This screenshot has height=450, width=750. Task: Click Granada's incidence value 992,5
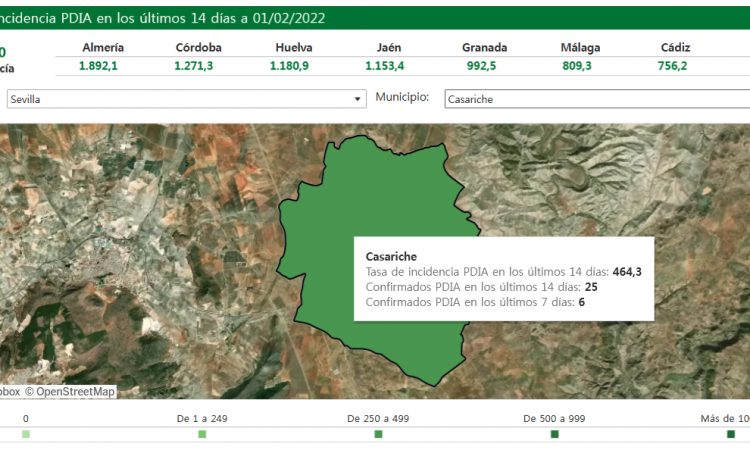(x=484, y=66)
